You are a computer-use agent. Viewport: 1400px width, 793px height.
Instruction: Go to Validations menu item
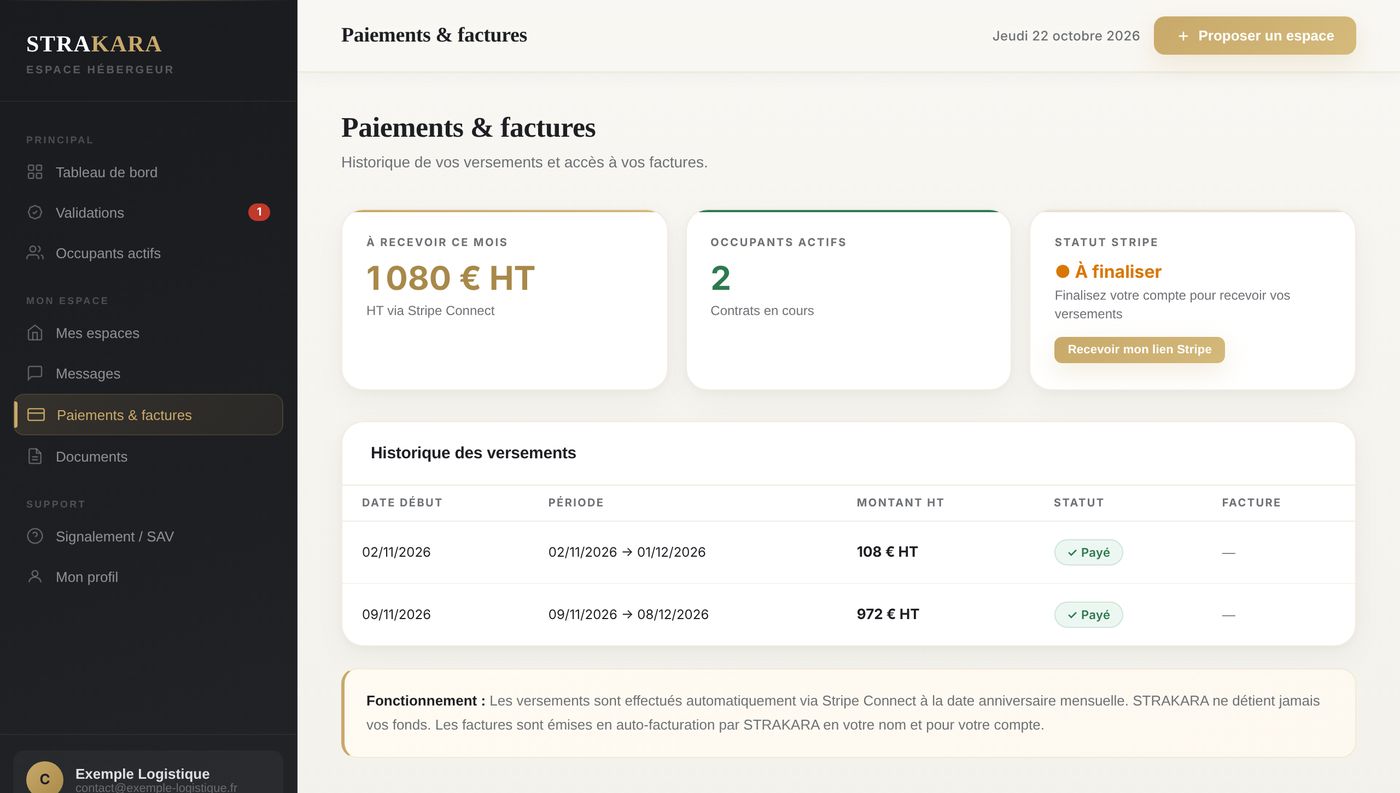pyautogui.click(x=148, y=212)
